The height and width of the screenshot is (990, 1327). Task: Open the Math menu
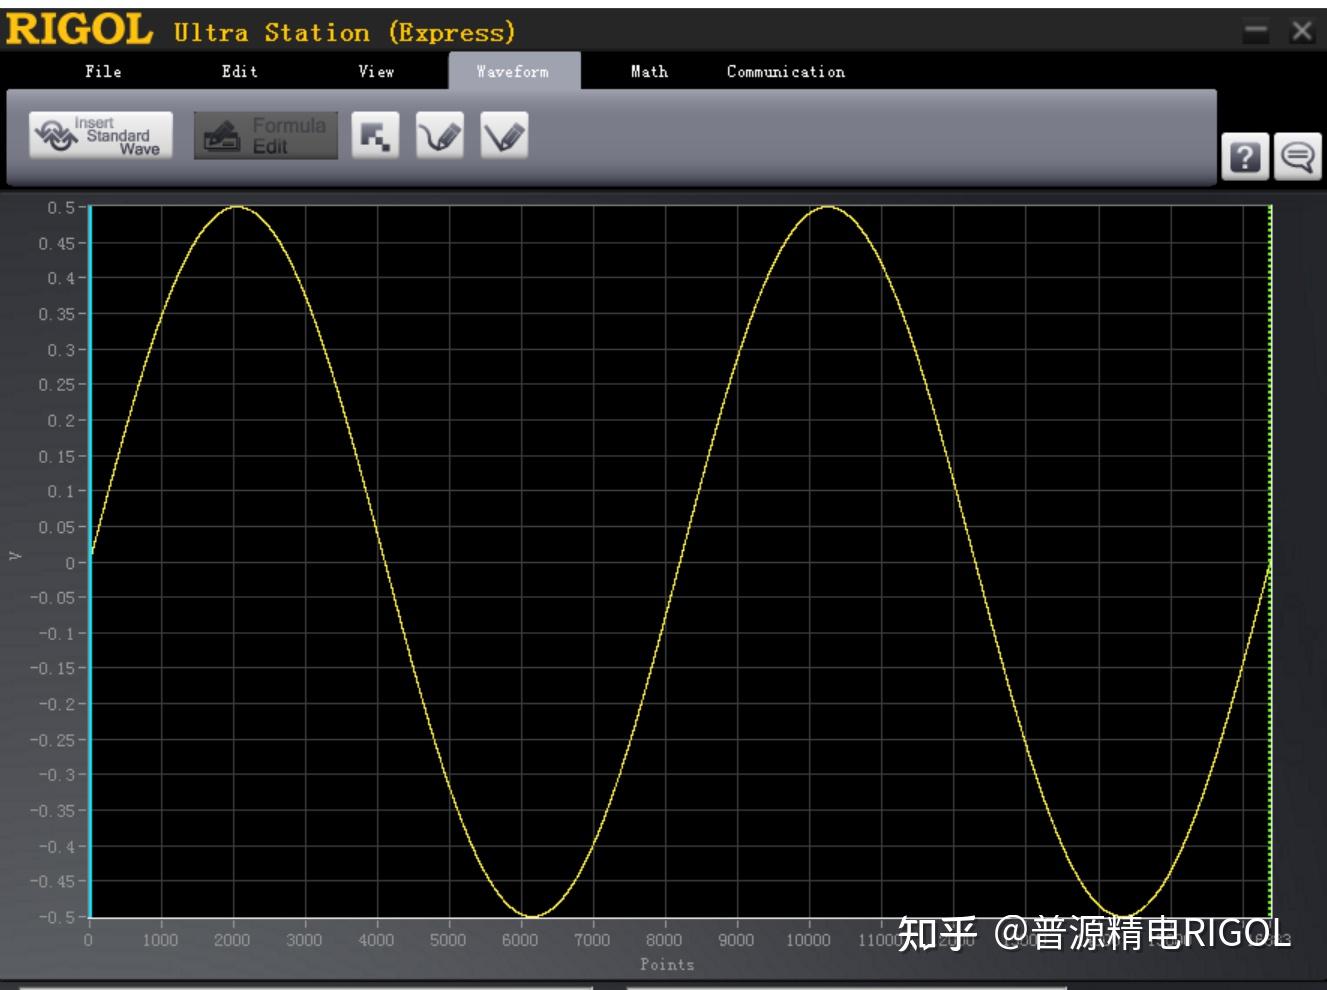pos(648,71)
